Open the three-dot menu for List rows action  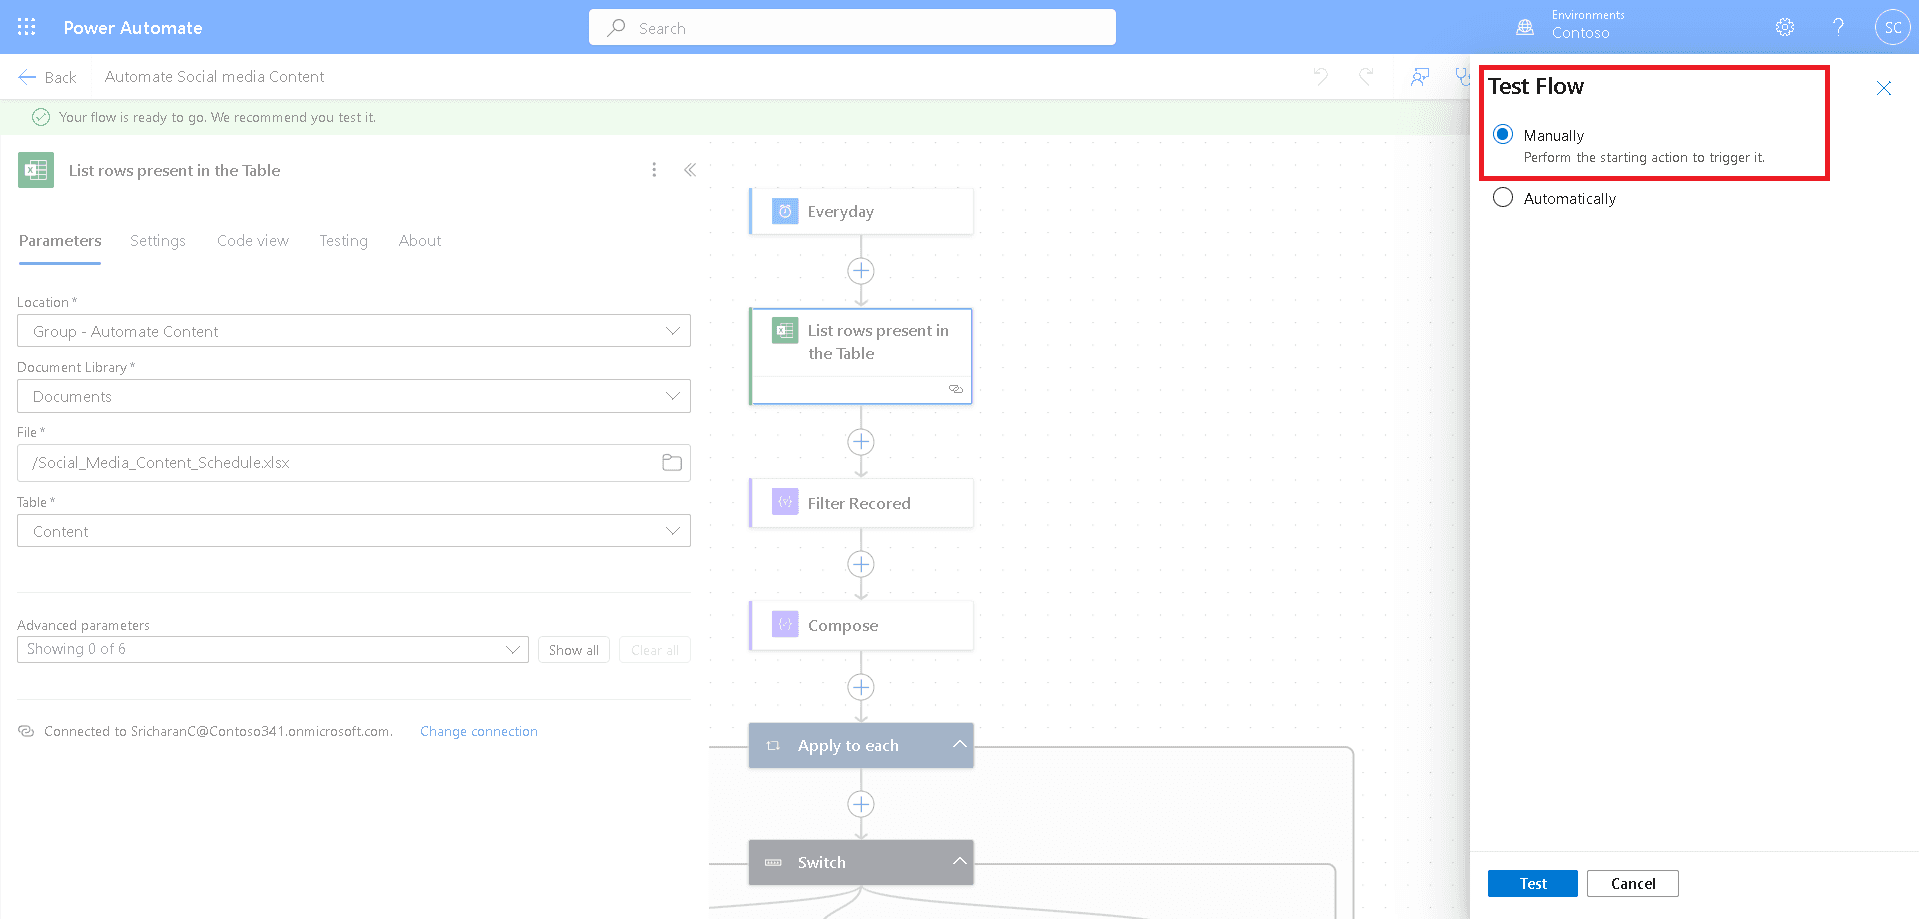point(654,170)
